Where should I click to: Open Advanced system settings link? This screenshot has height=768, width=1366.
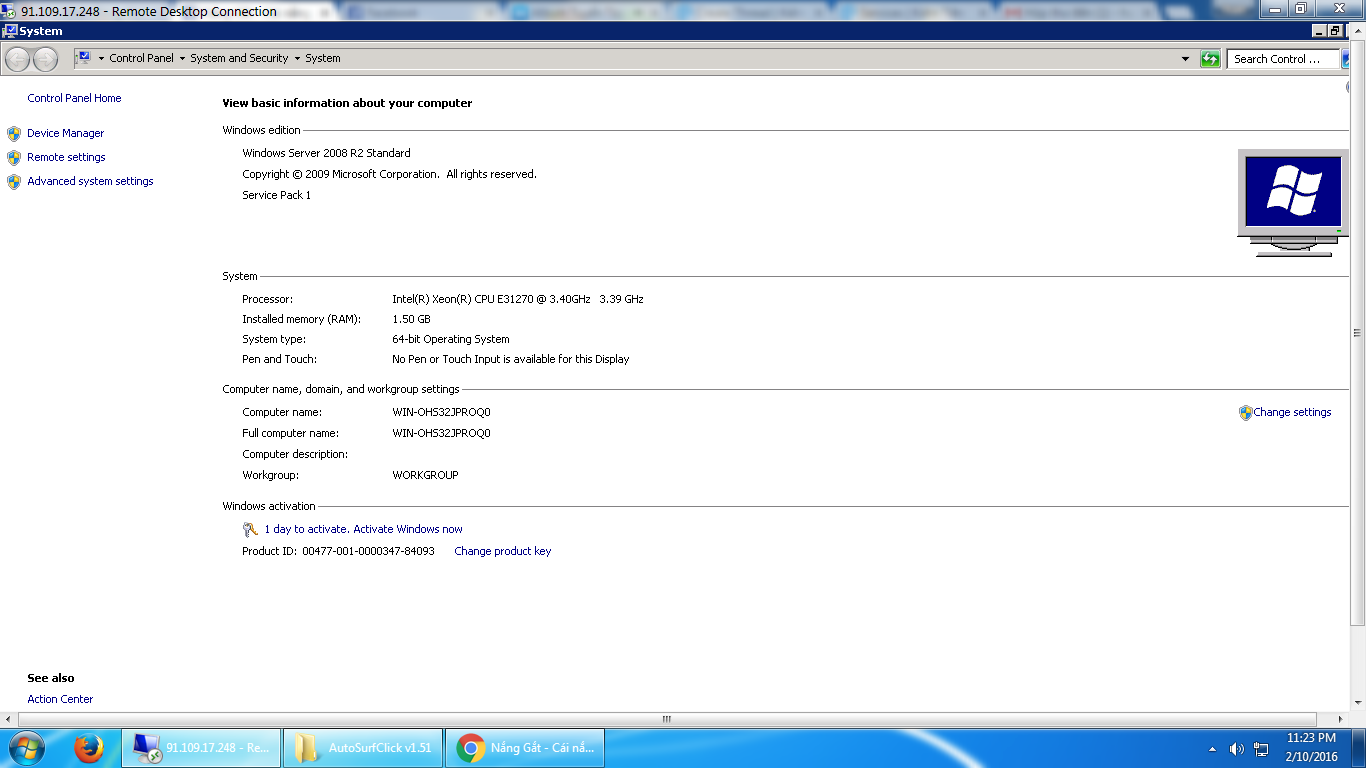(90, 181)
